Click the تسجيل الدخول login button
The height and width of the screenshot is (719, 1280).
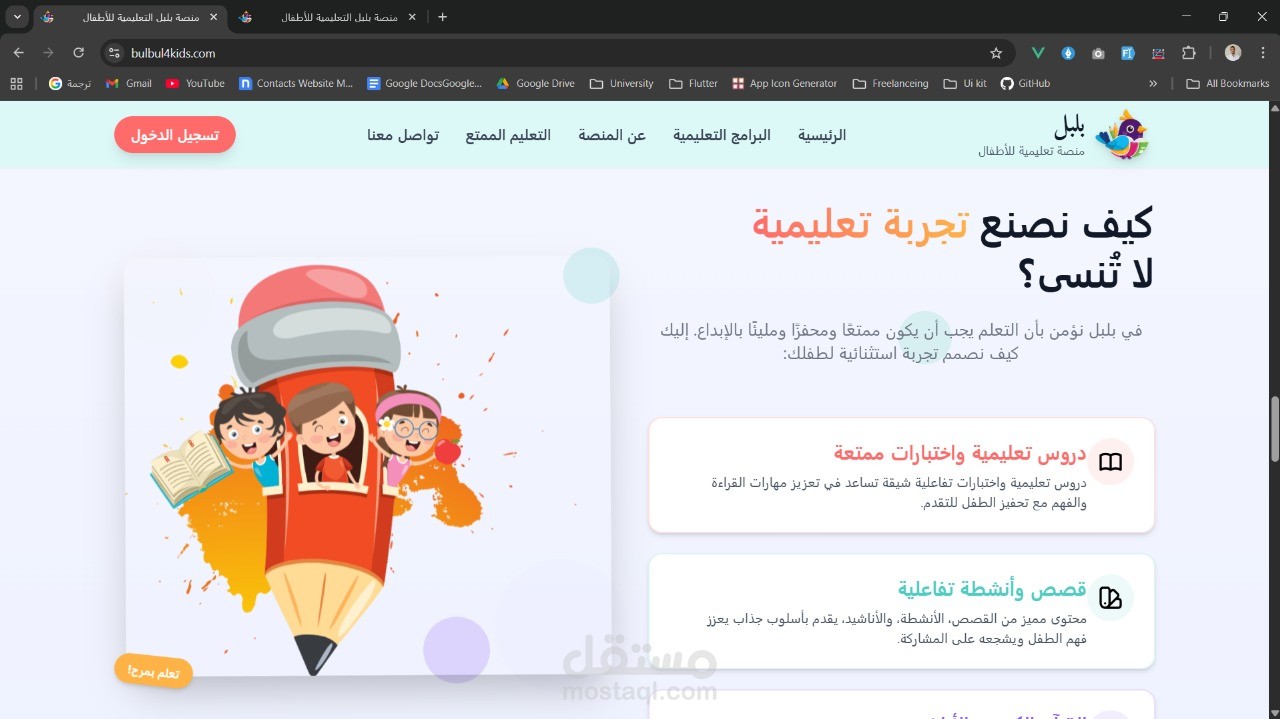point(175,135)
